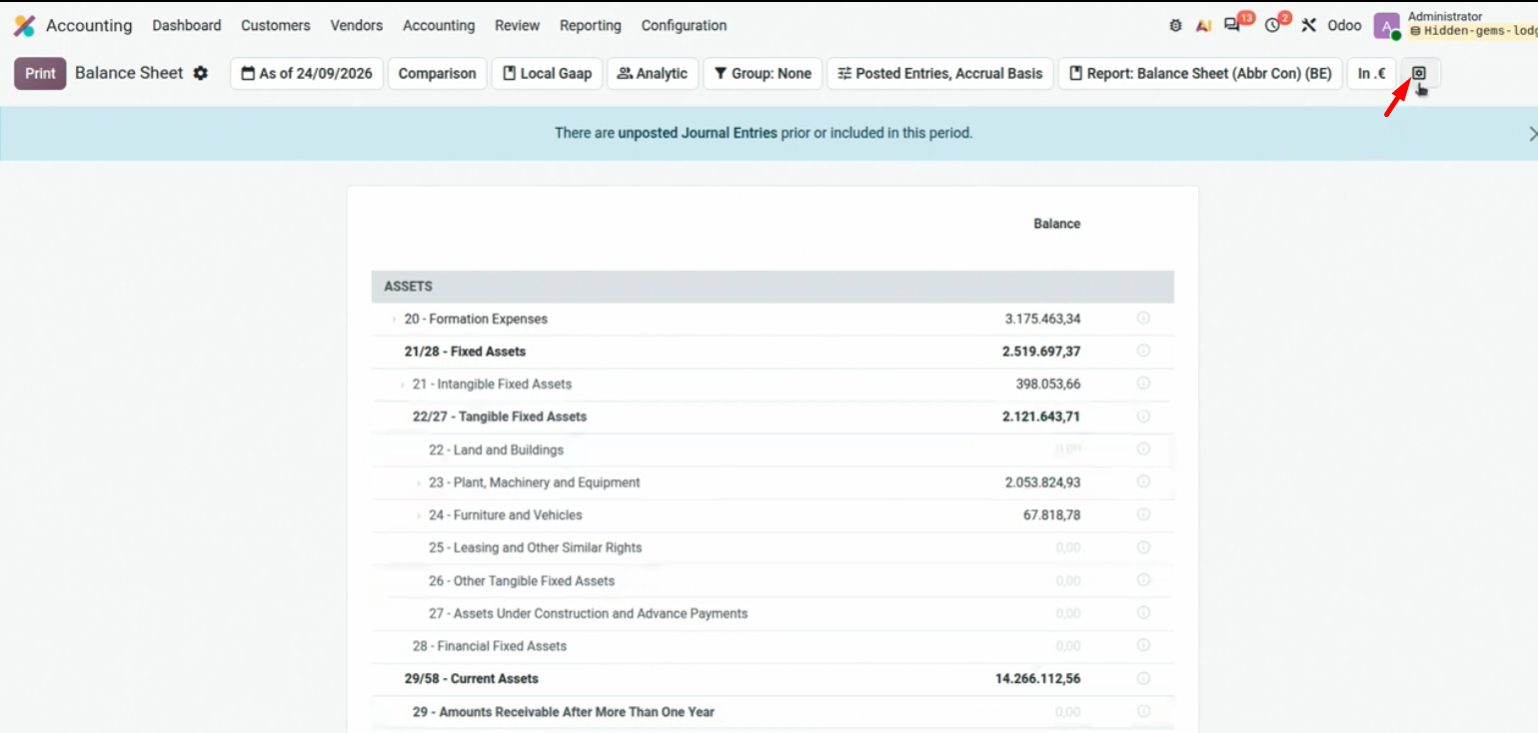Open the Accounting menu item

[439, 25]
